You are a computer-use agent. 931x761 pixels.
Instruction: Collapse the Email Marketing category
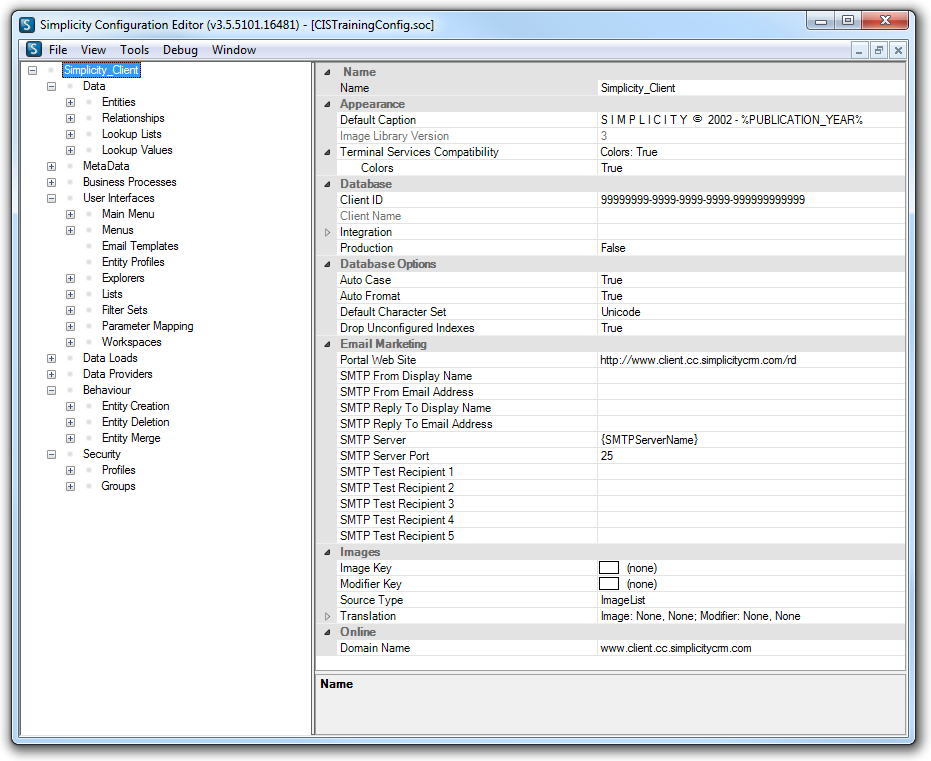pos(327,344)
